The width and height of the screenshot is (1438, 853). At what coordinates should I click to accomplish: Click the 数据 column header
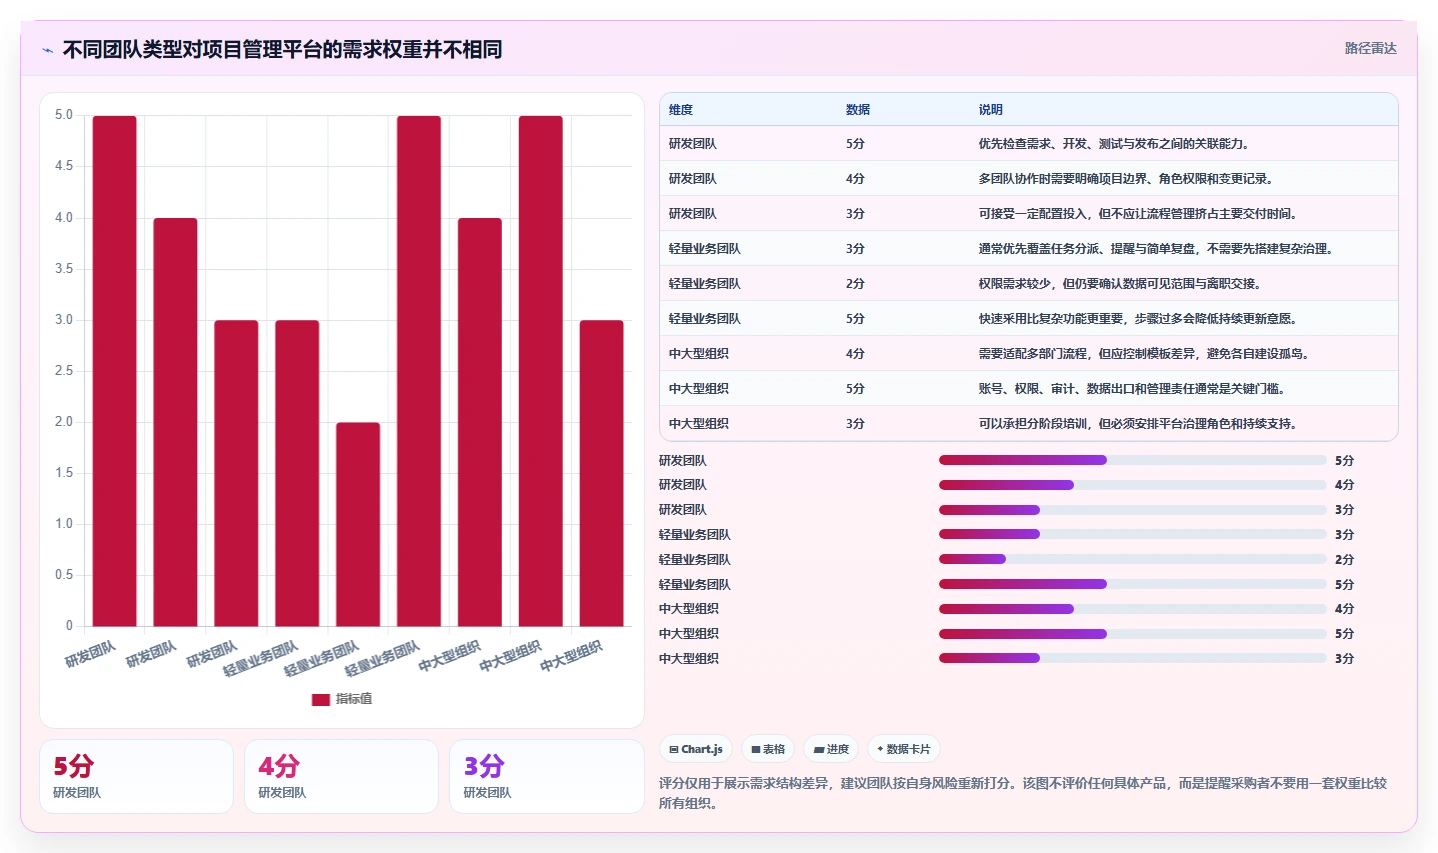858,110
